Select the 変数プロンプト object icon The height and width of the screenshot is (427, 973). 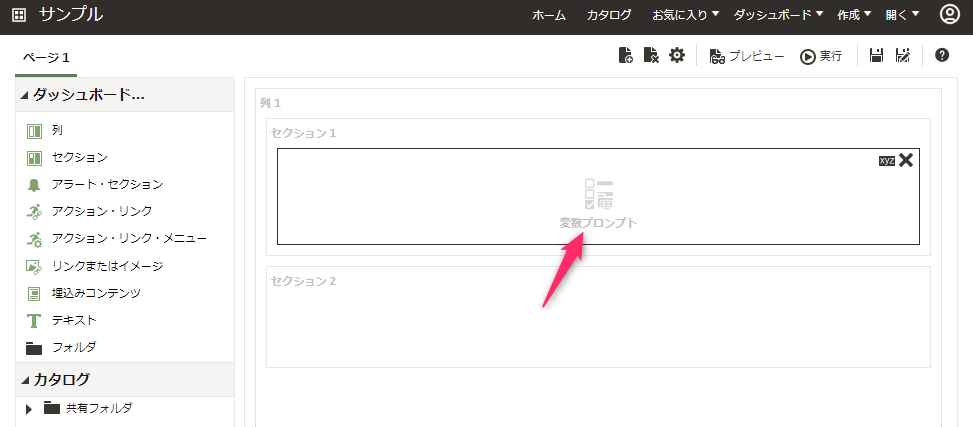pos(599,194)
